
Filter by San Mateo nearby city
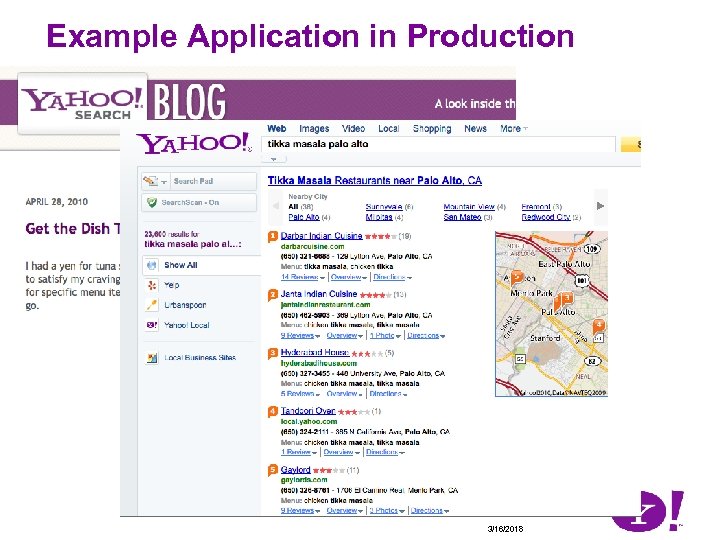[462, 217]
